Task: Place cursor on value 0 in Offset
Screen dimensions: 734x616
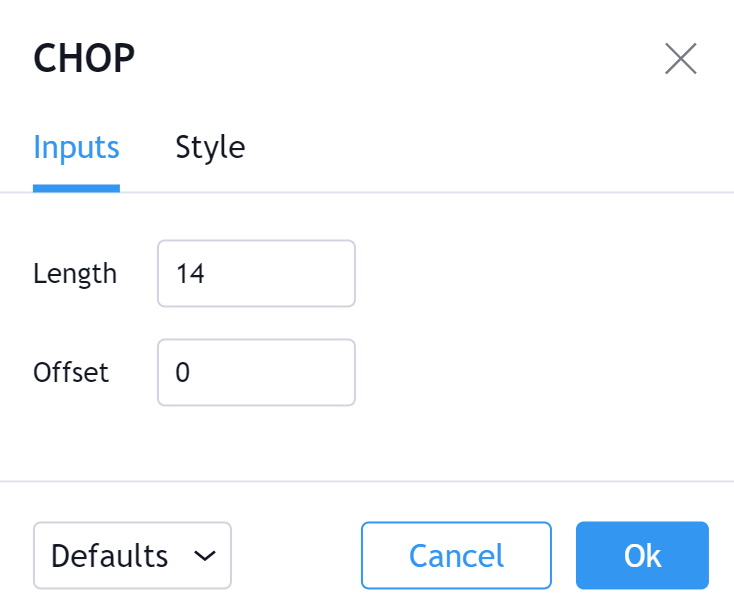Action: tap(183, 373)
